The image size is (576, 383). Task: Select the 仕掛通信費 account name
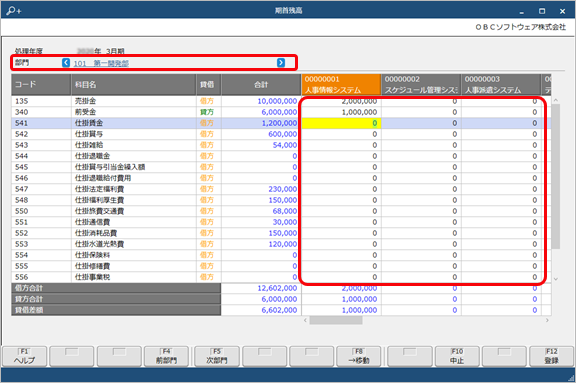coord(92,222)
